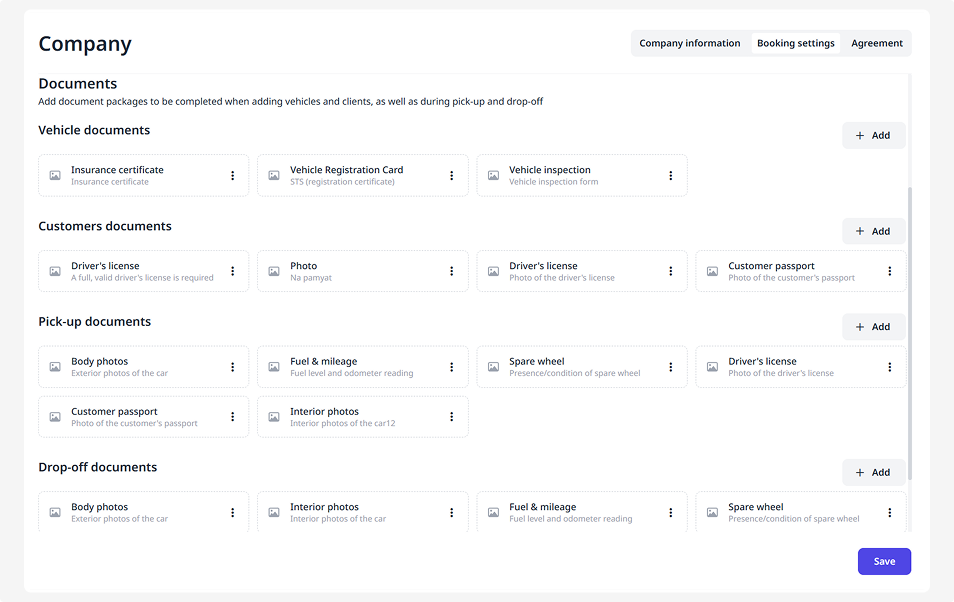This screenshot has height=602, width=954.
Task: Select the Booking settings tab
Action: click(x=796, y=44)
